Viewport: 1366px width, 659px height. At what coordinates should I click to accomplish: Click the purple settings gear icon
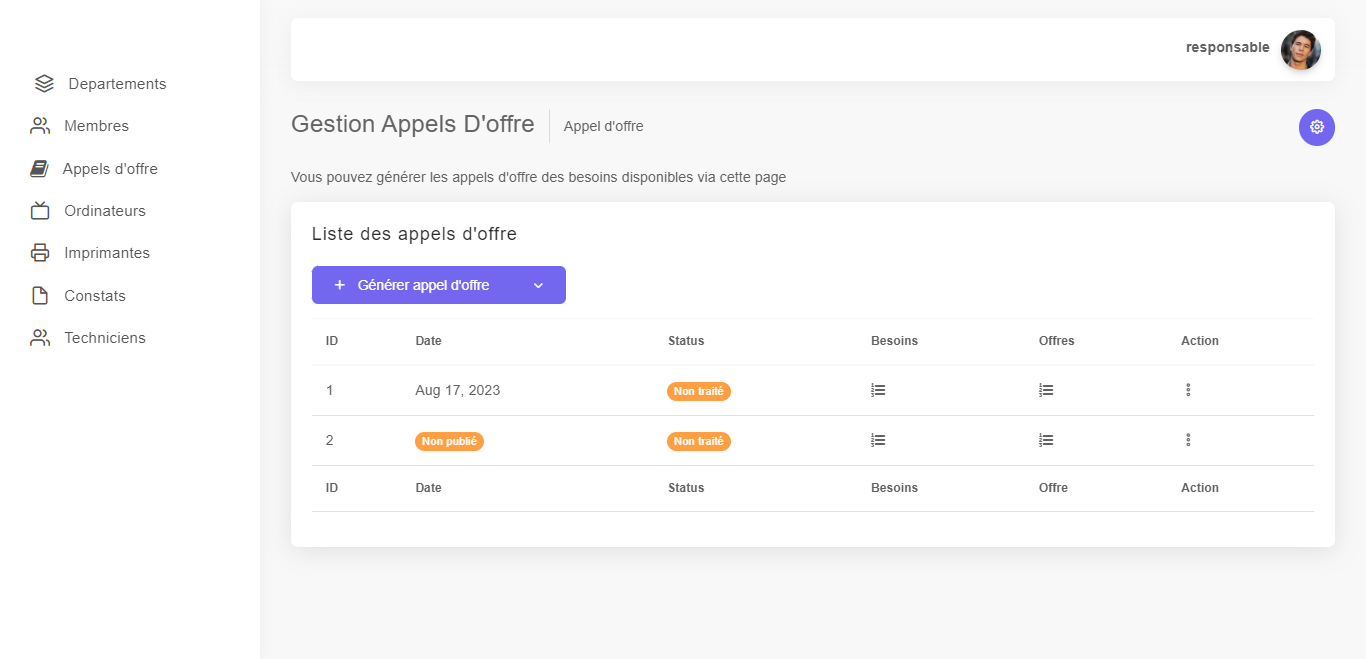point(1316,127)
